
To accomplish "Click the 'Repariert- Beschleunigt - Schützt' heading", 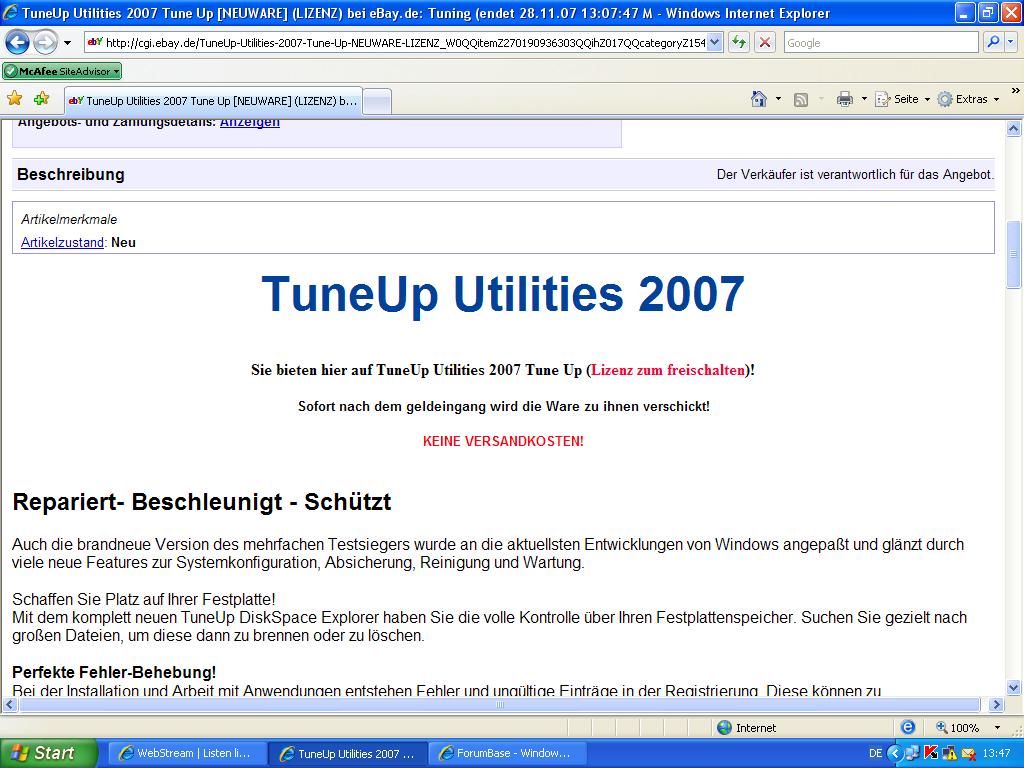I will (202, 502).
